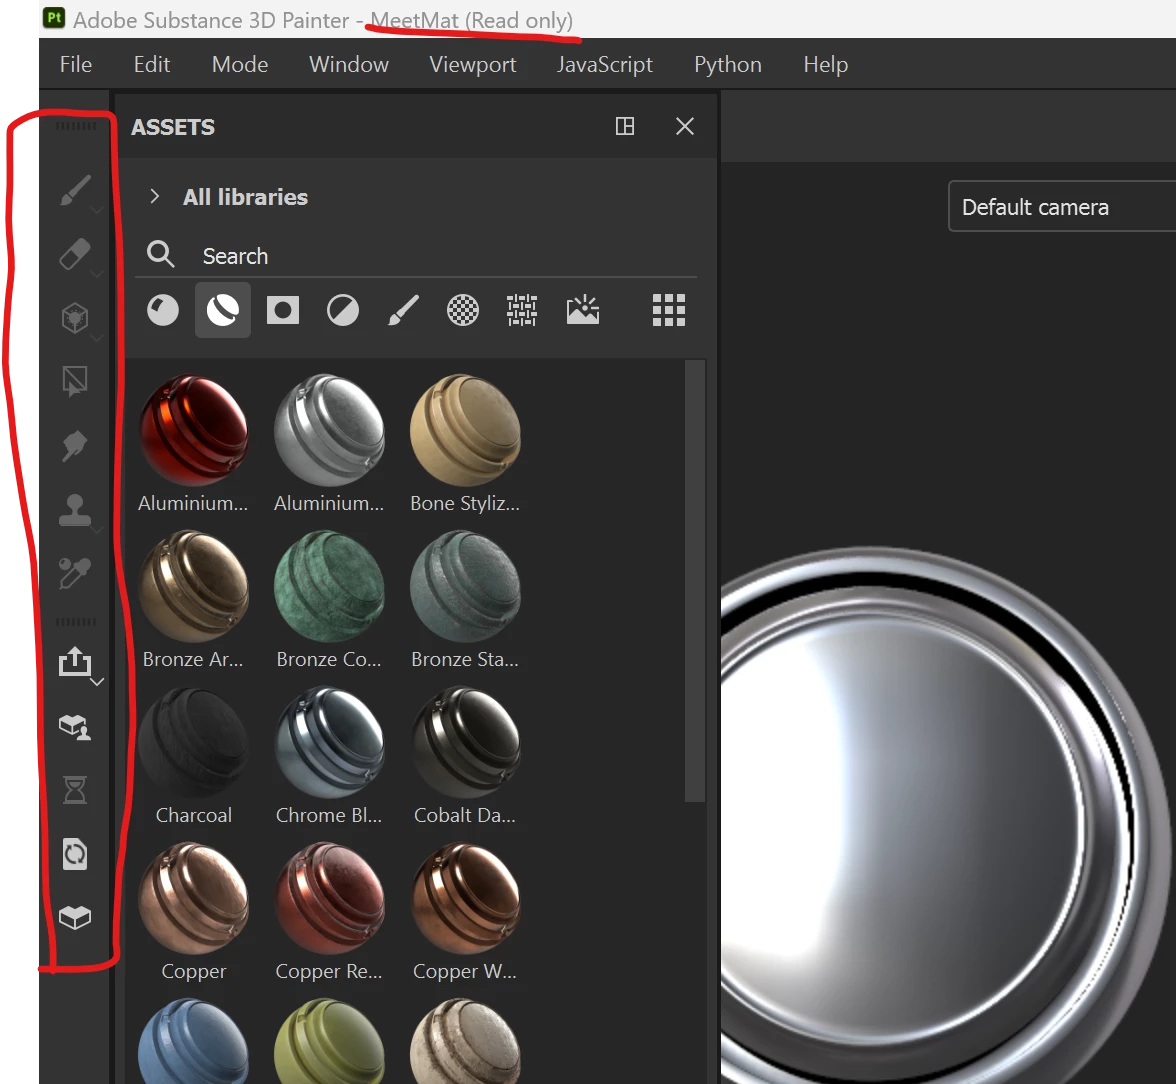Filter assets by Smart masks

[283, 310]
